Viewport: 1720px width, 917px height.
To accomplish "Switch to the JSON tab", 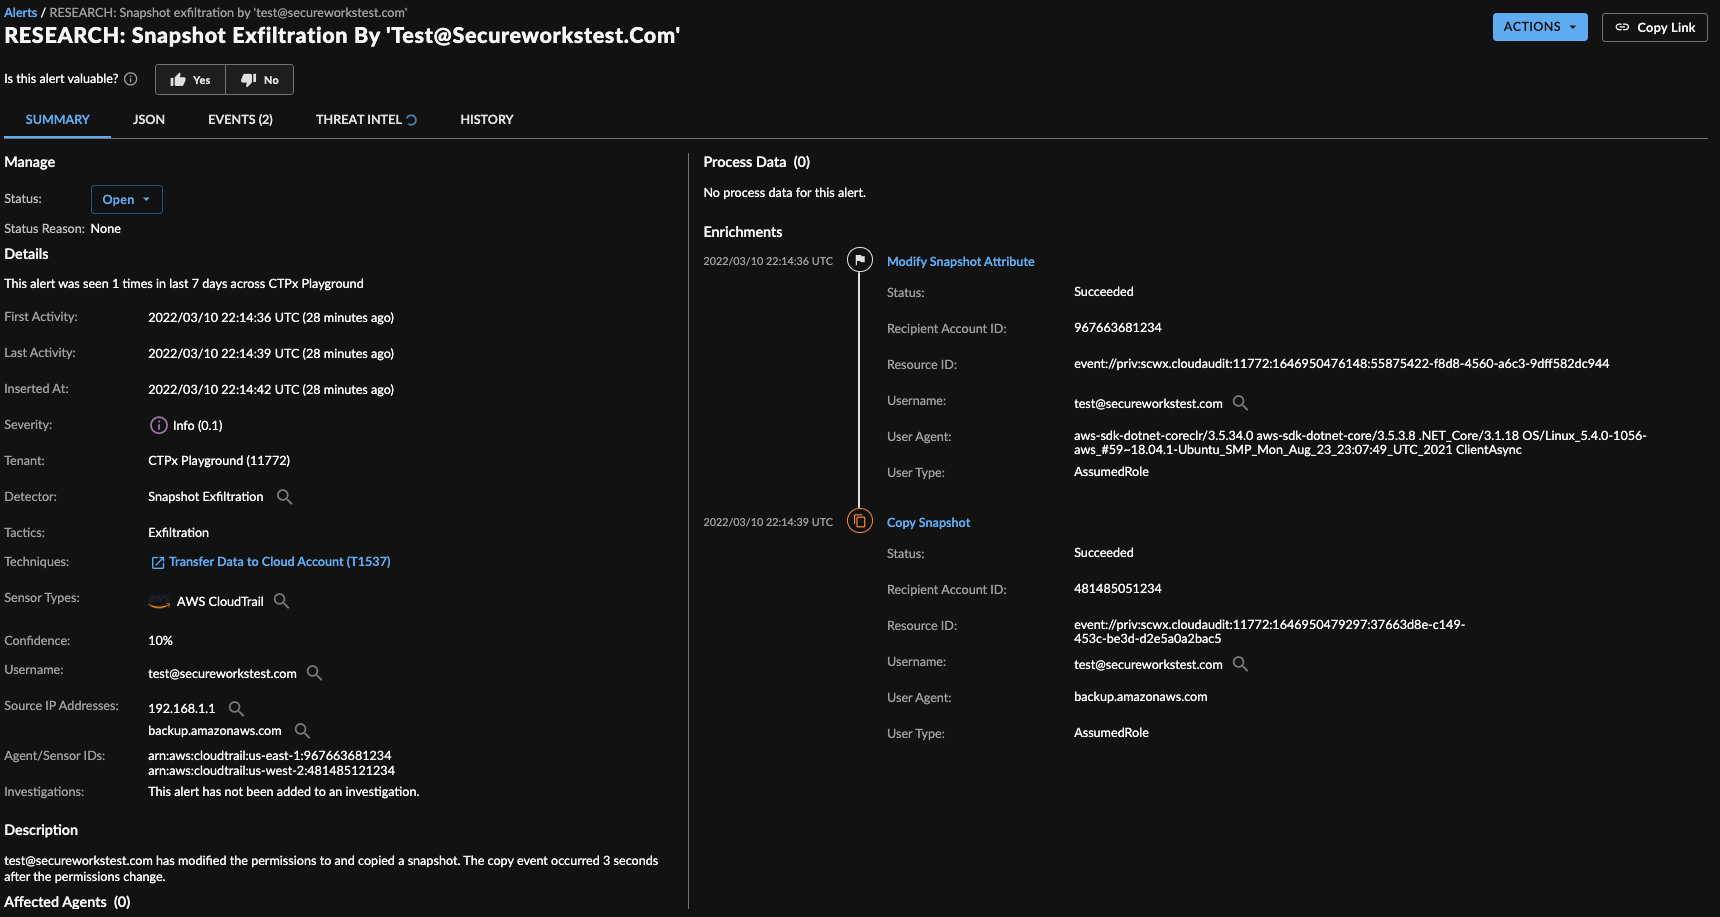I will click(149, 120).
